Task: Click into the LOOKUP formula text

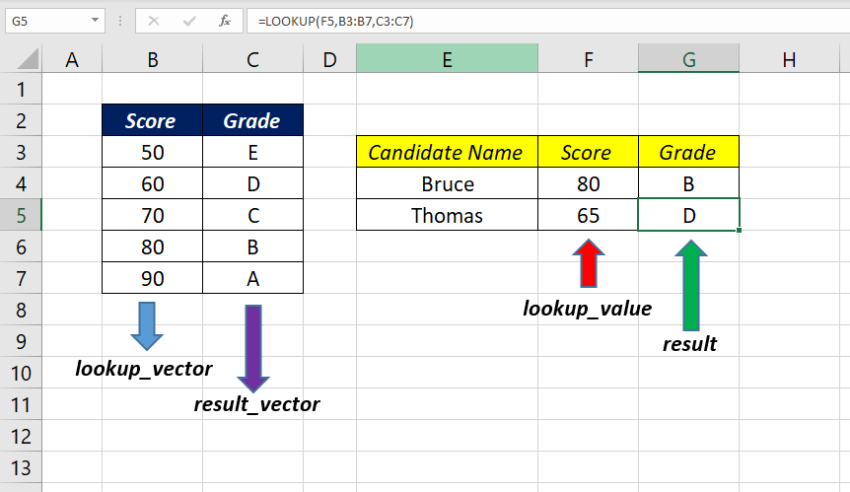Action: (329, 20)
